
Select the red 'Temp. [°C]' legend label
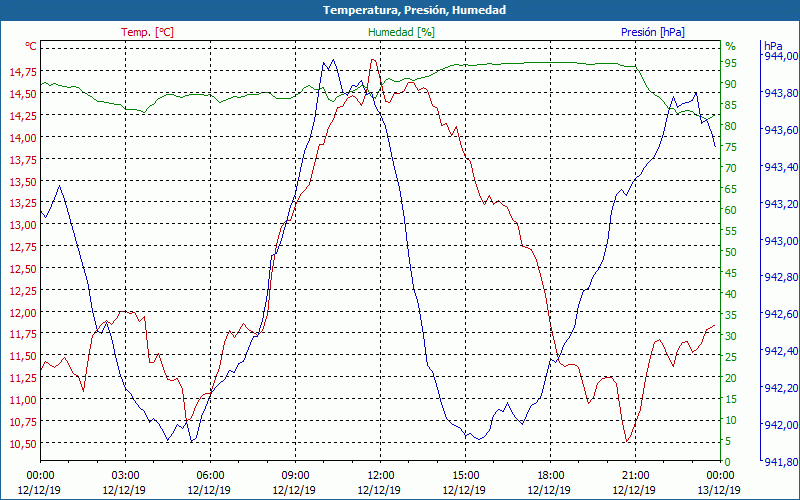point(147,32)
